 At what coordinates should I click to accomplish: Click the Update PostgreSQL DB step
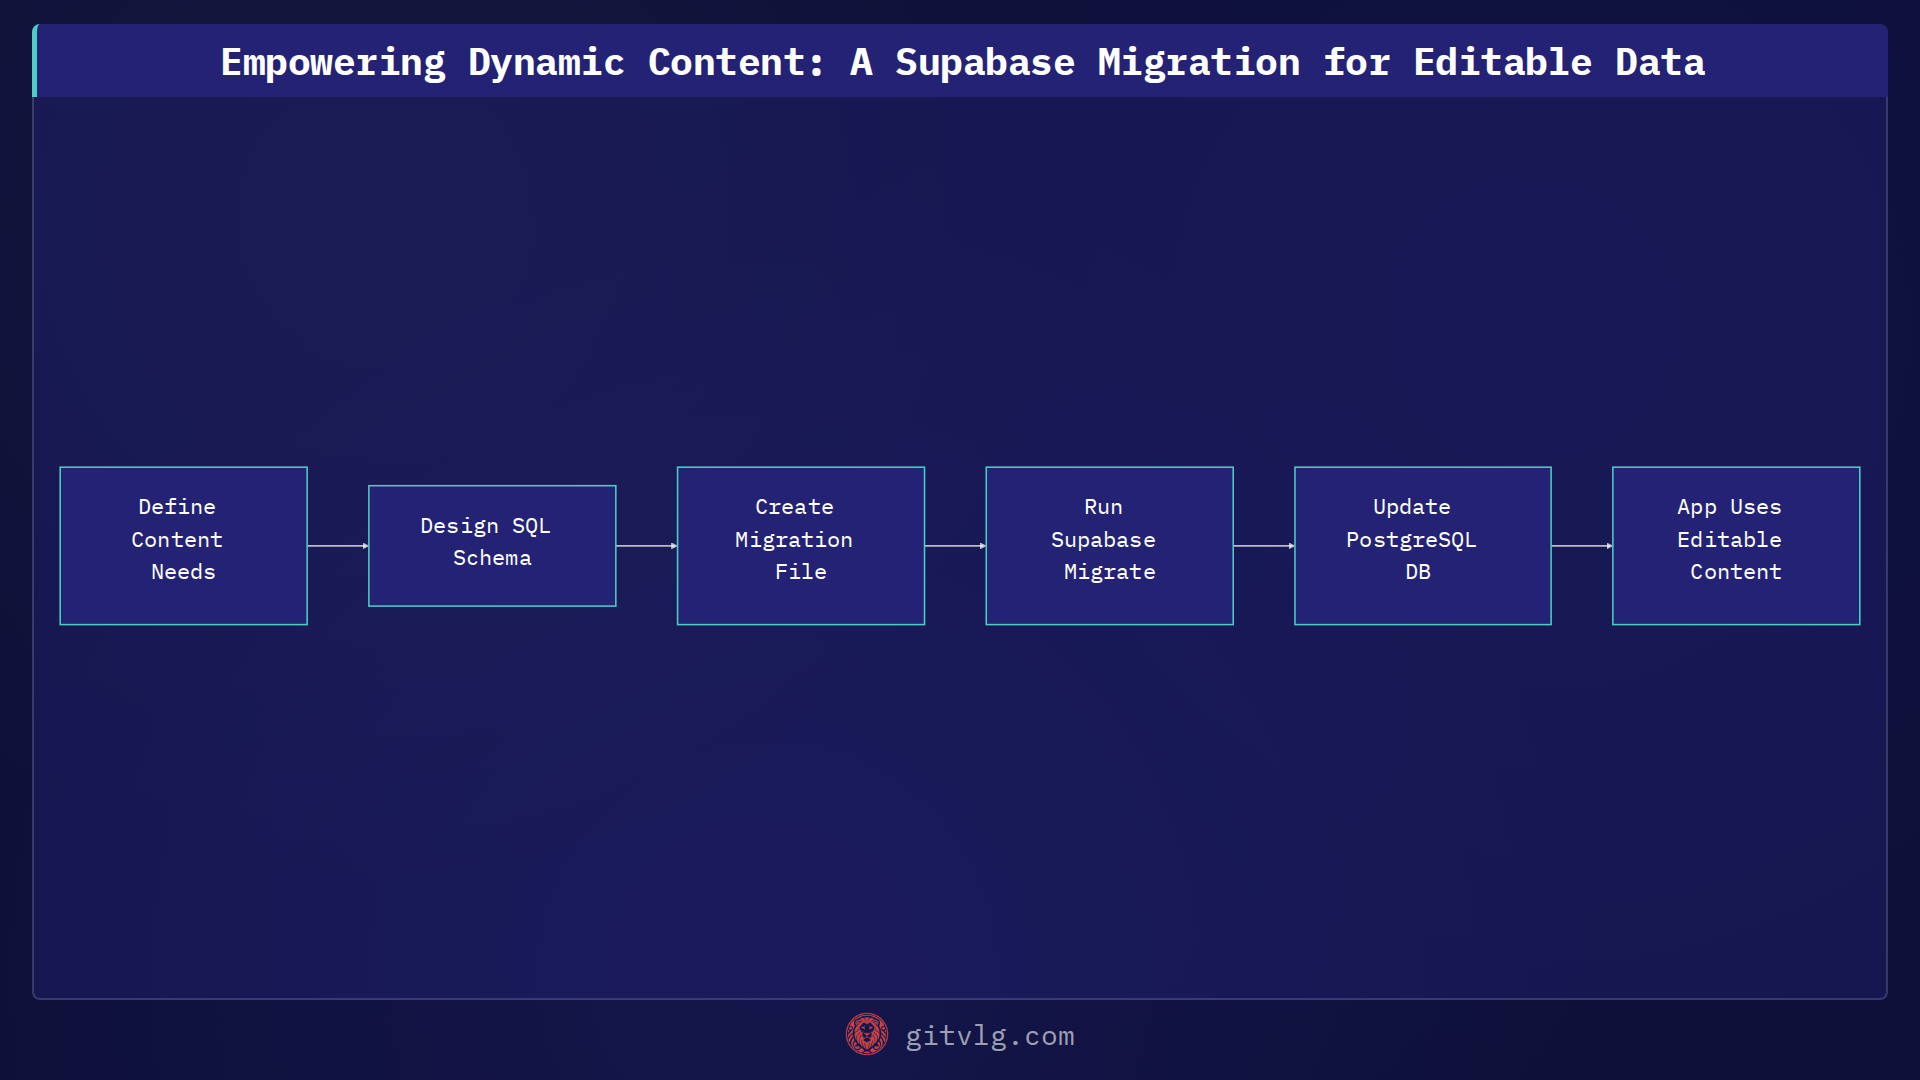1423,546
